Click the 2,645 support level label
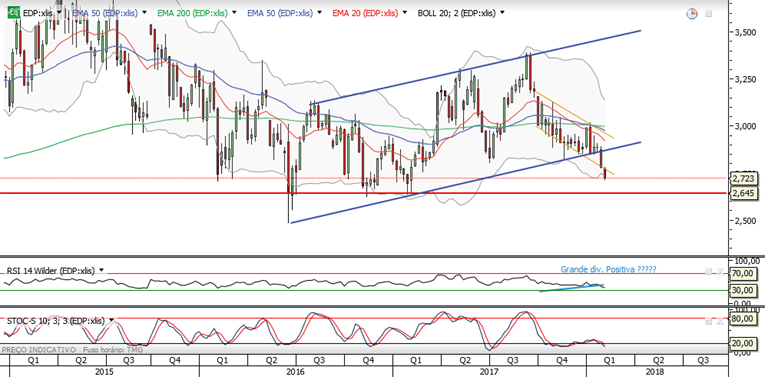This screenshot has height=377, width=765. [743, 194]
